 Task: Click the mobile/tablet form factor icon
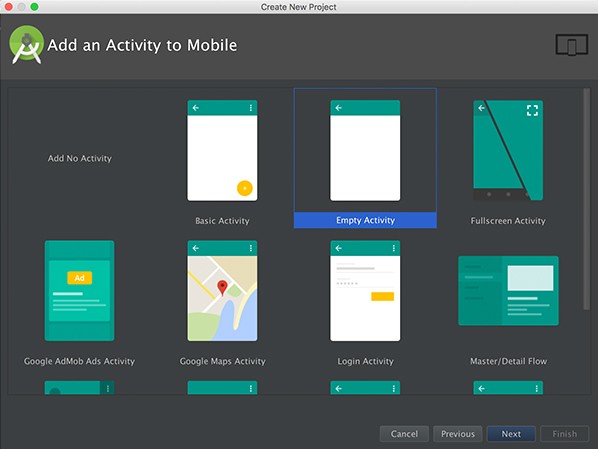pyautogui.click(x=571, y=45)
